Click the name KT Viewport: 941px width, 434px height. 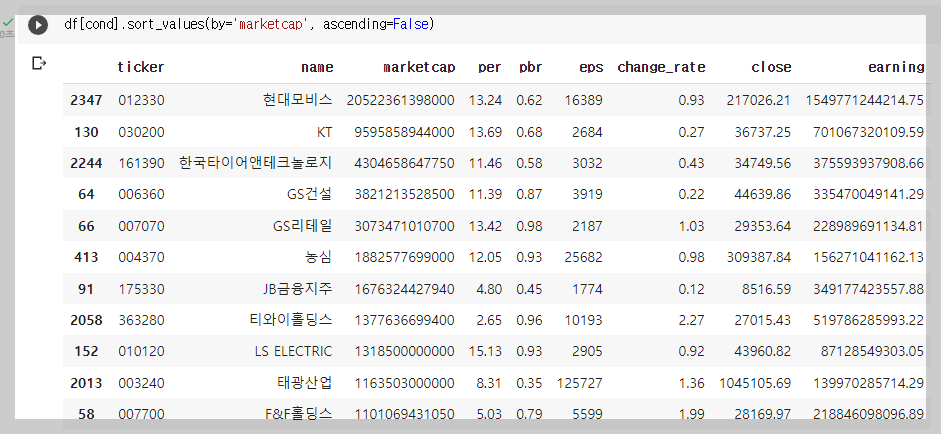324,132
